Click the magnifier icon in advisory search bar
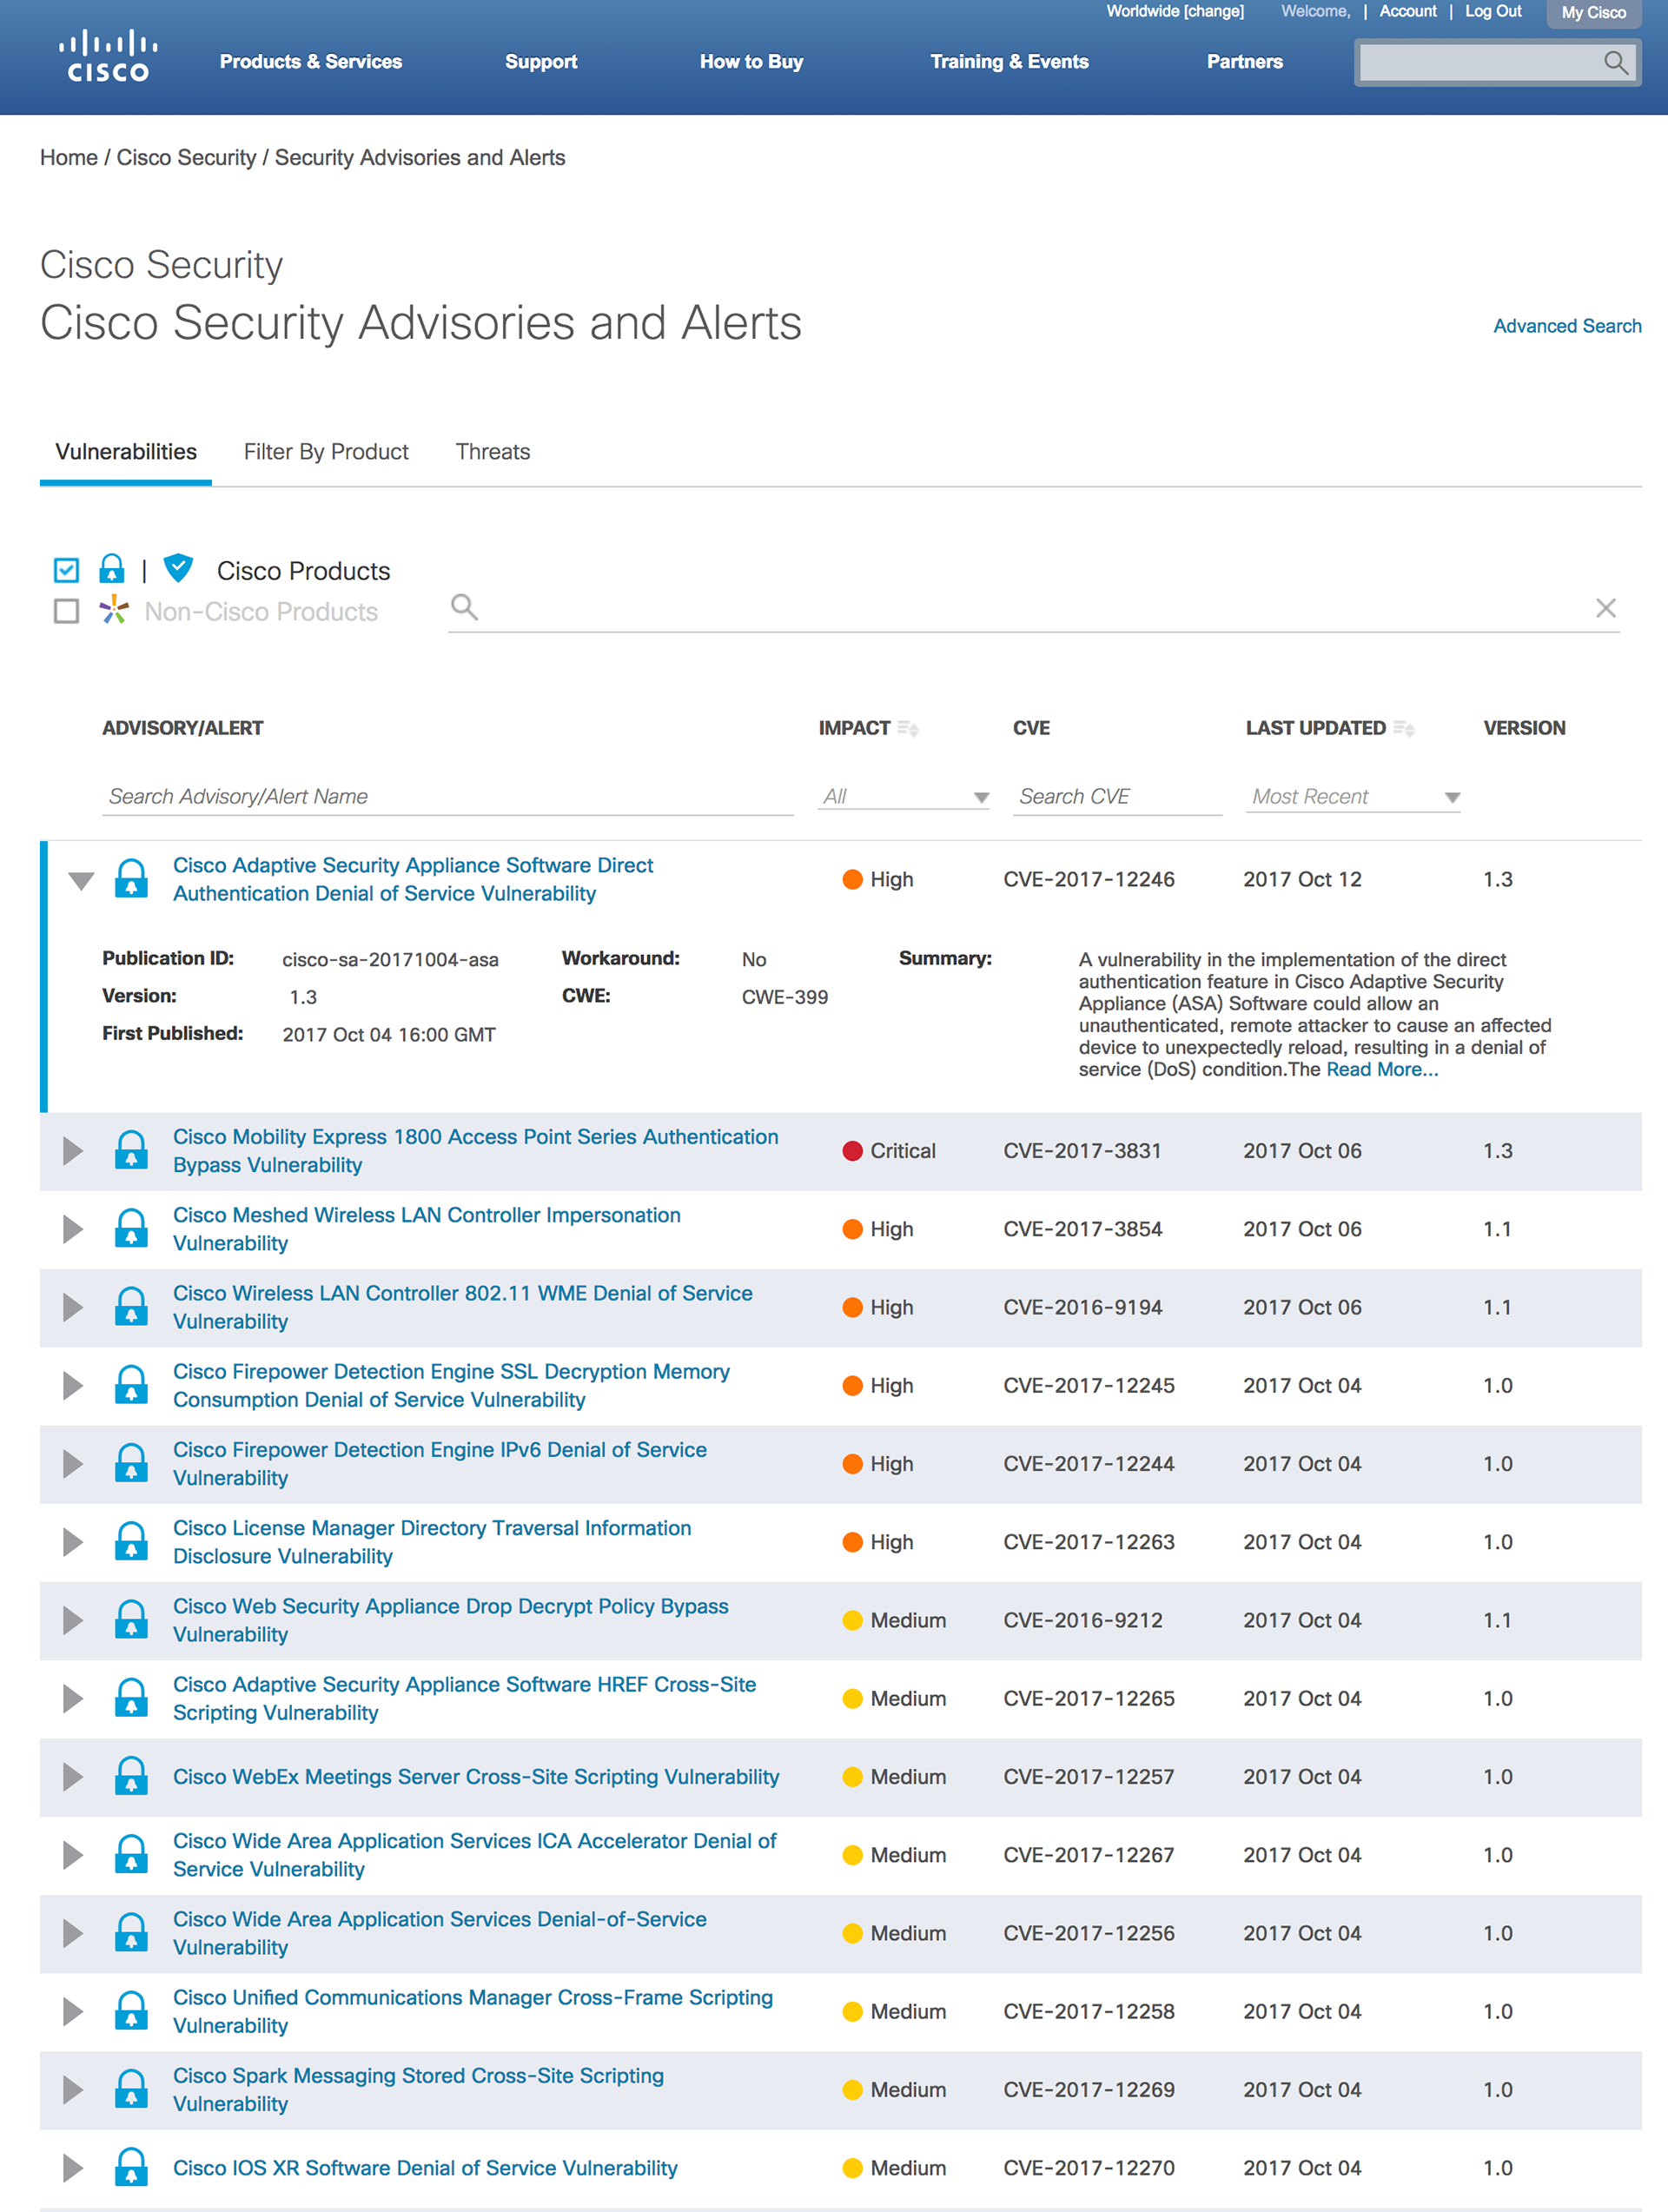 click(x=464, y=607)
